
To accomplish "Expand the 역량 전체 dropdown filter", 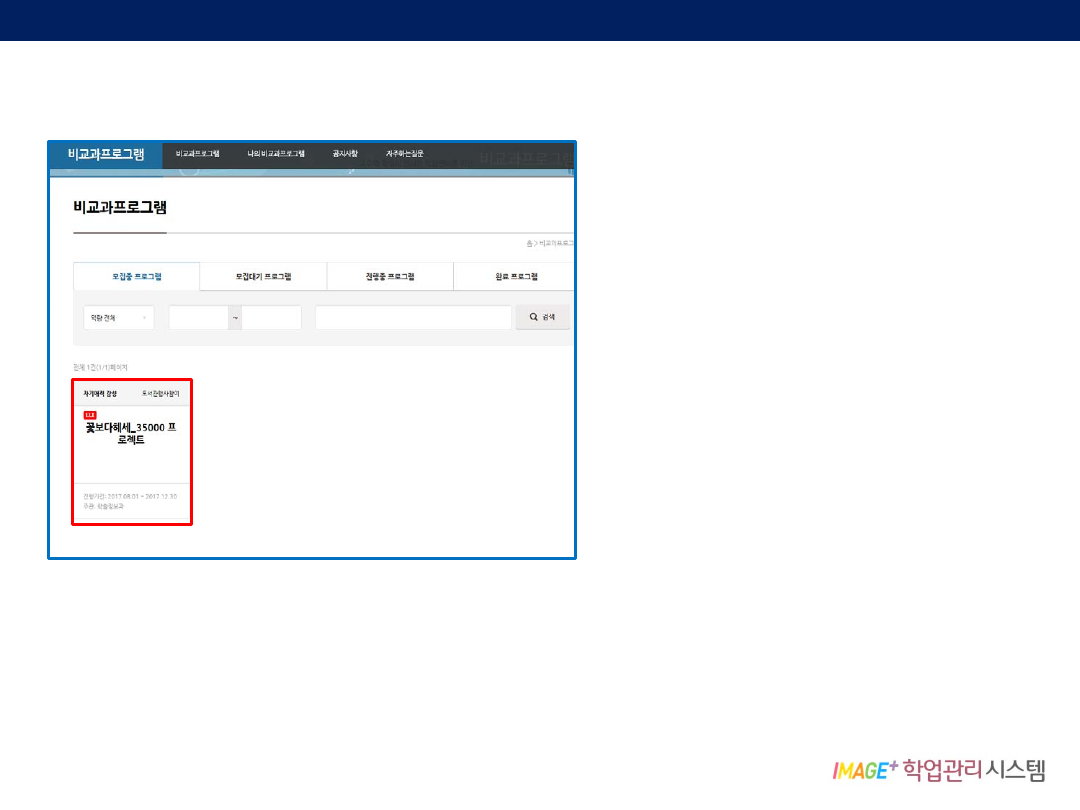I will tap(118, 318).
